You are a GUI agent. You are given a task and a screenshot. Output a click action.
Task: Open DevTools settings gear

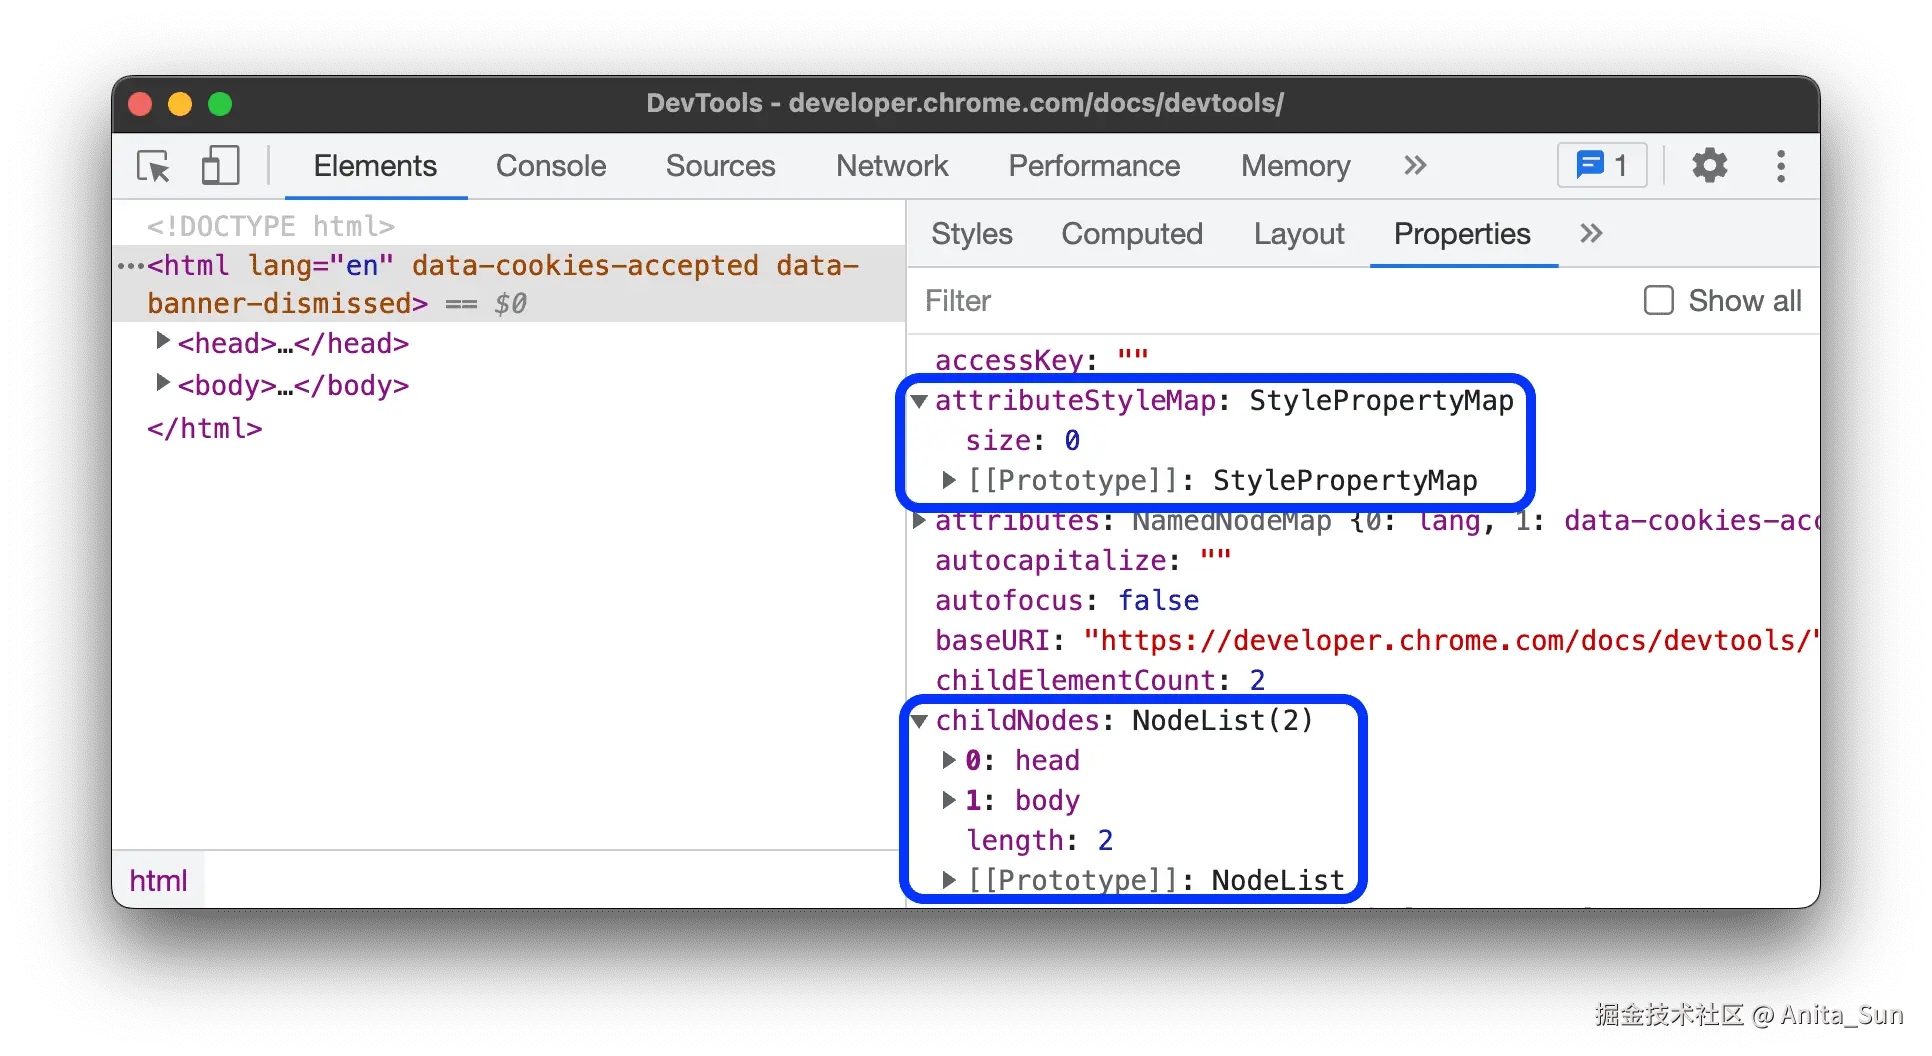[x=1709, y=166]
